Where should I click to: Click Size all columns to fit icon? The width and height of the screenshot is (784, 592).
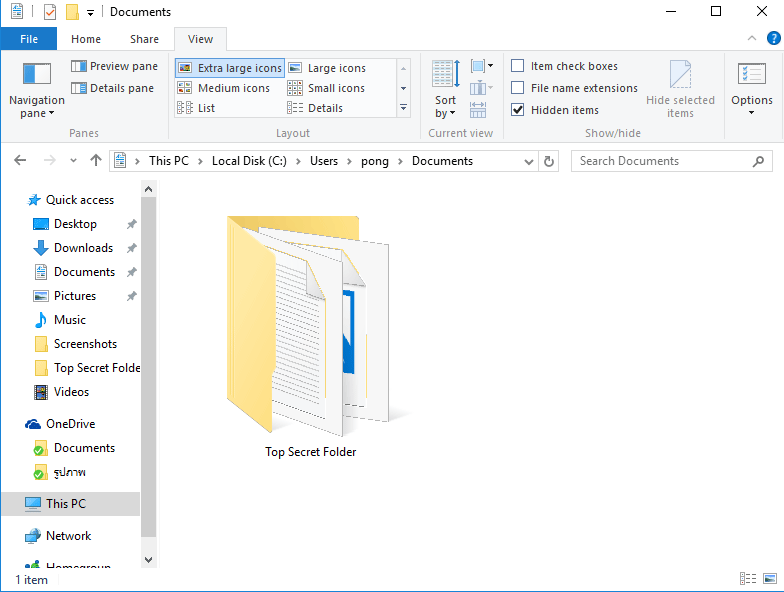pos(478,110)
